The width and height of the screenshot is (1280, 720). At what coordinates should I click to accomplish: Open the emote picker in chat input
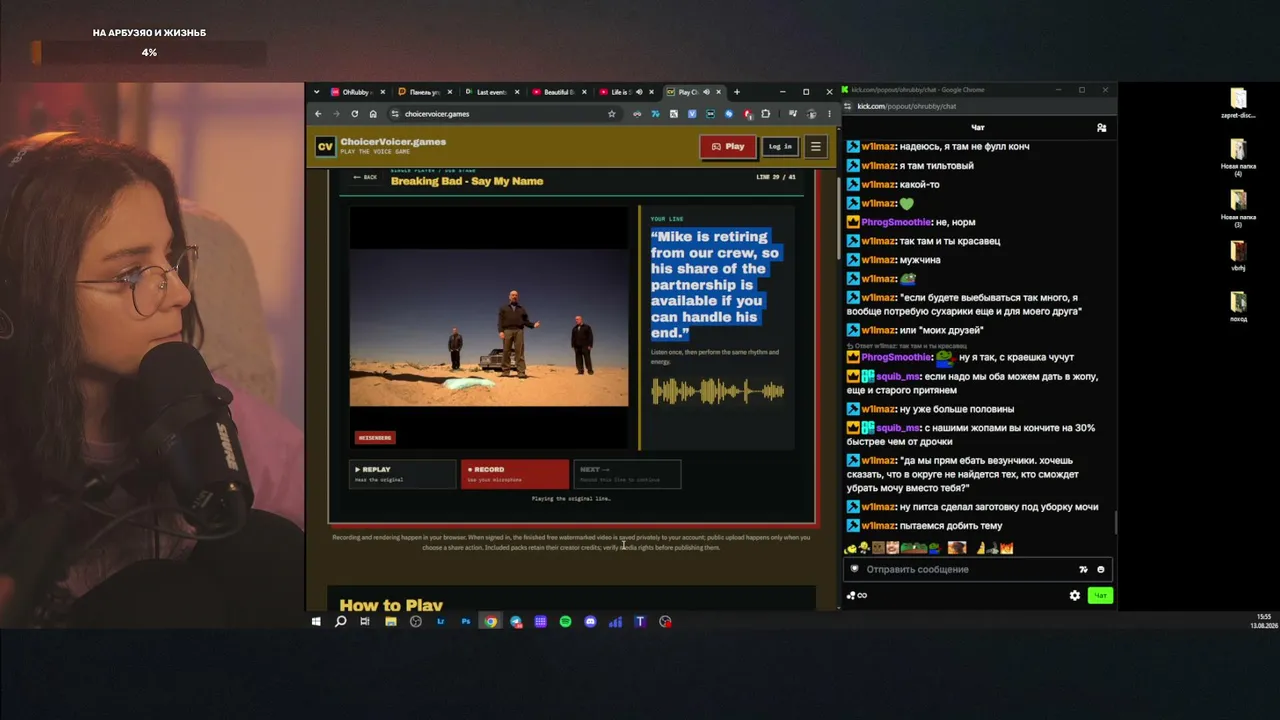tap(1101, 569)
